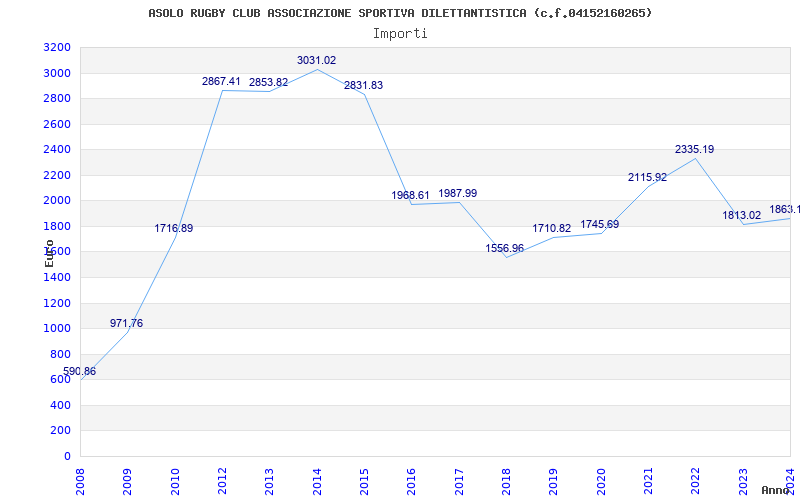Select the year 2022 axis label
The height and width of the screenshot is (500, 800).
click(696, 482)
